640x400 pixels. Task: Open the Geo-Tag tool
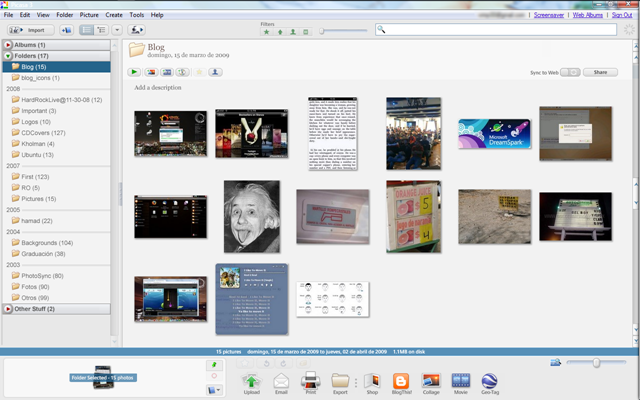[490, 384]
